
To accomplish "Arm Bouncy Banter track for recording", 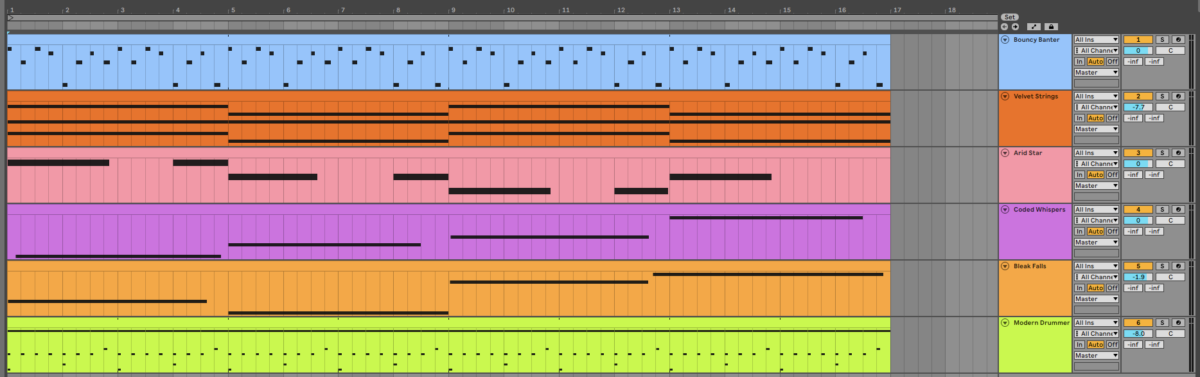I will [1178, 40].
